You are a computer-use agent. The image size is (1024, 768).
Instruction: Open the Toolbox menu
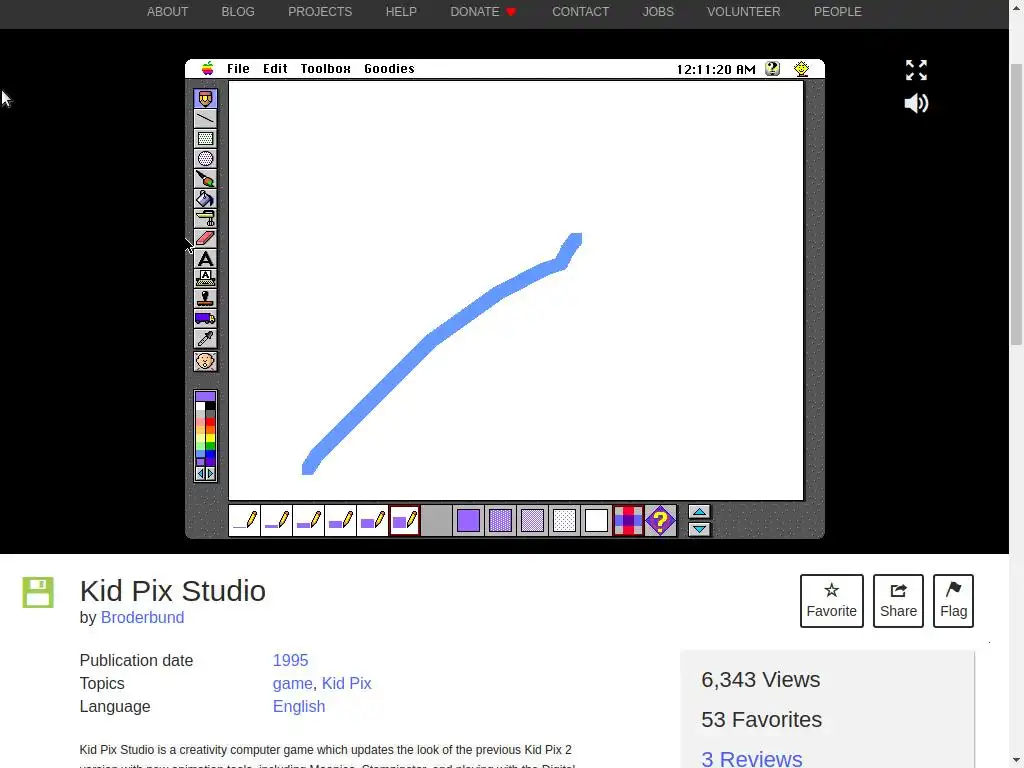pos(325,69)
